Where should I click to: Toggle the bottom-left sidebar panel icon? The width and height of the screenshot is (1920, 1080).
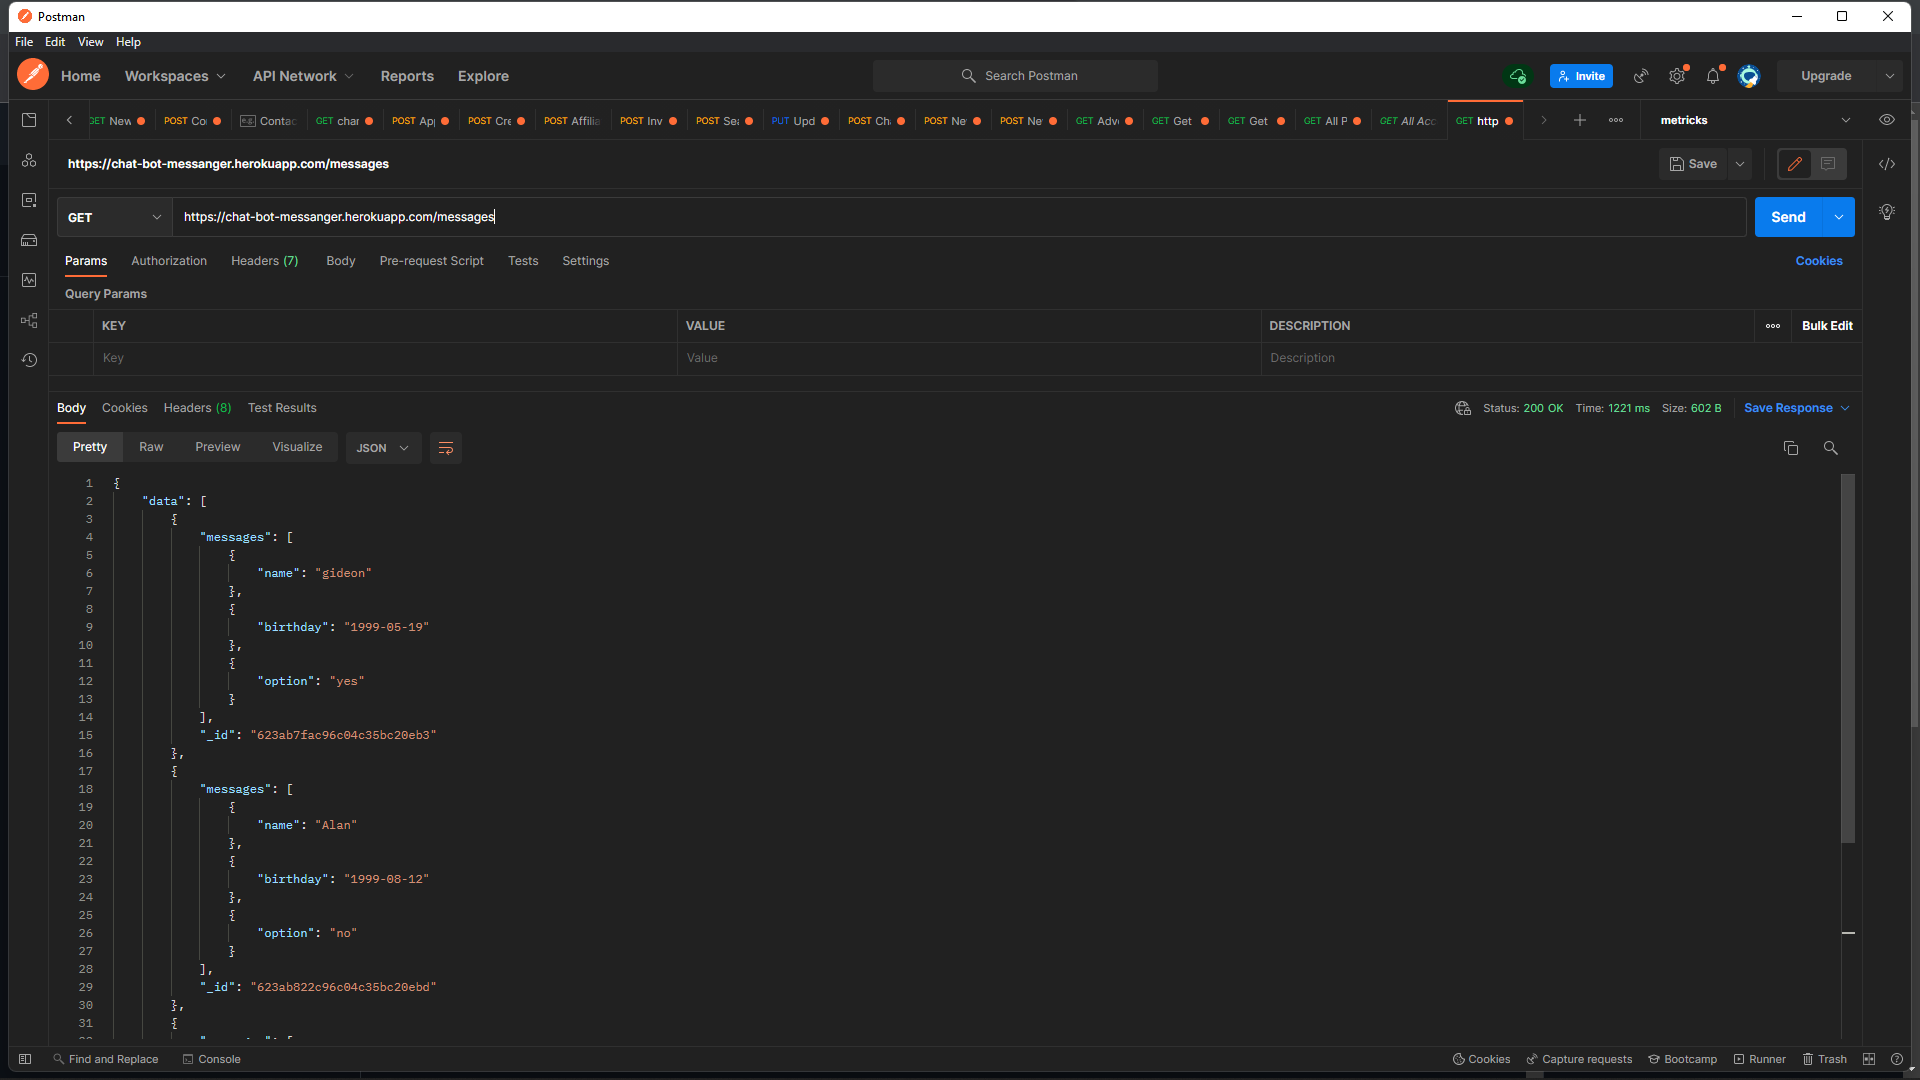[x=25, y=1059]
